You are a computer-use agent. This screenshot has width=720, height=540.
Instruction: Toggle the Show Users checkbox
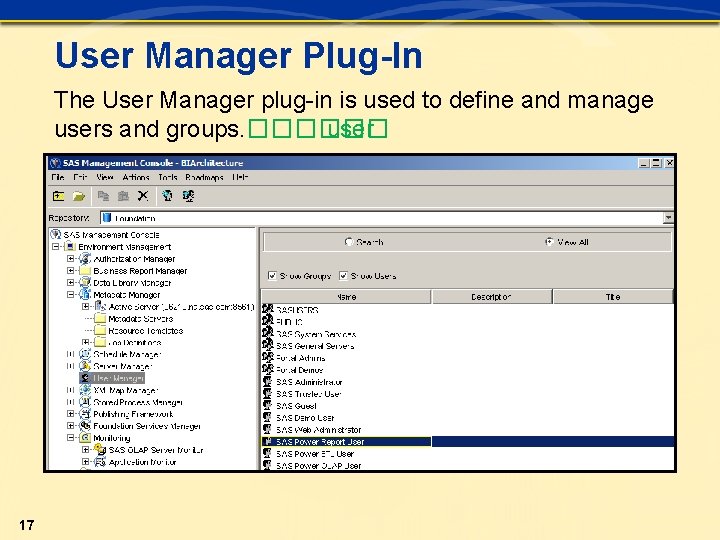(343, 276)
